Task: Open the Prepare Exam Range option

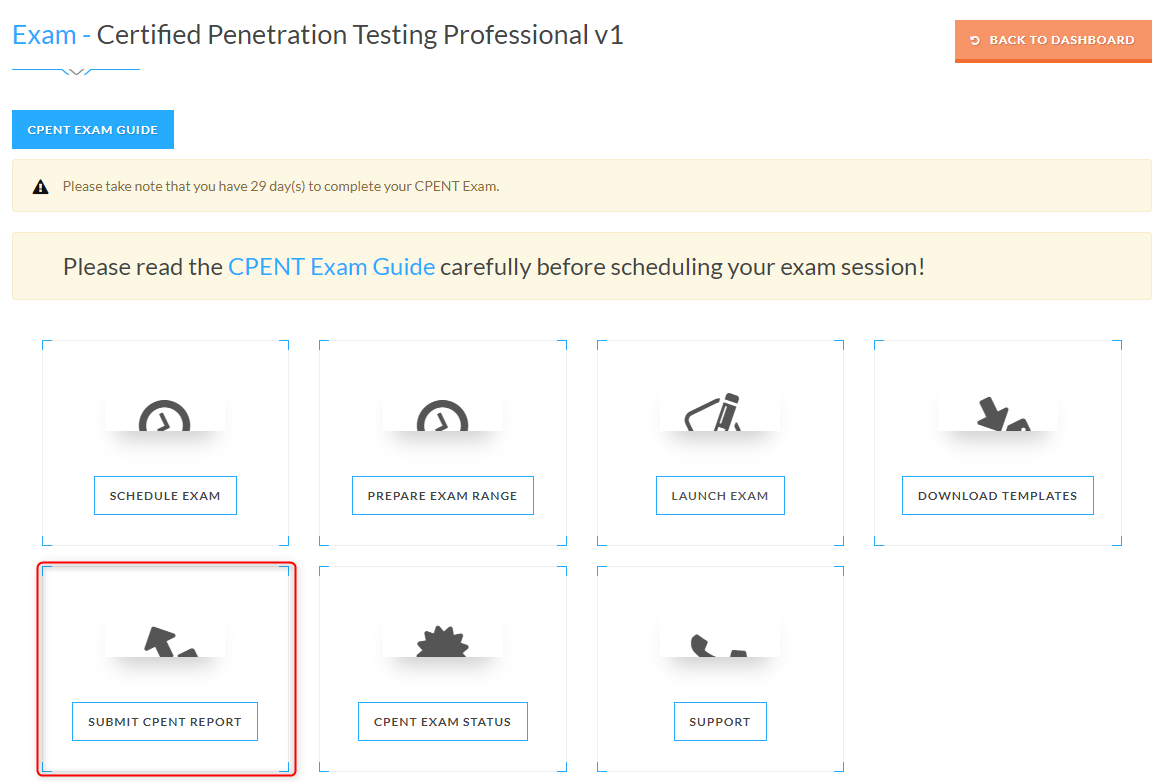Action: pos(442,496)
